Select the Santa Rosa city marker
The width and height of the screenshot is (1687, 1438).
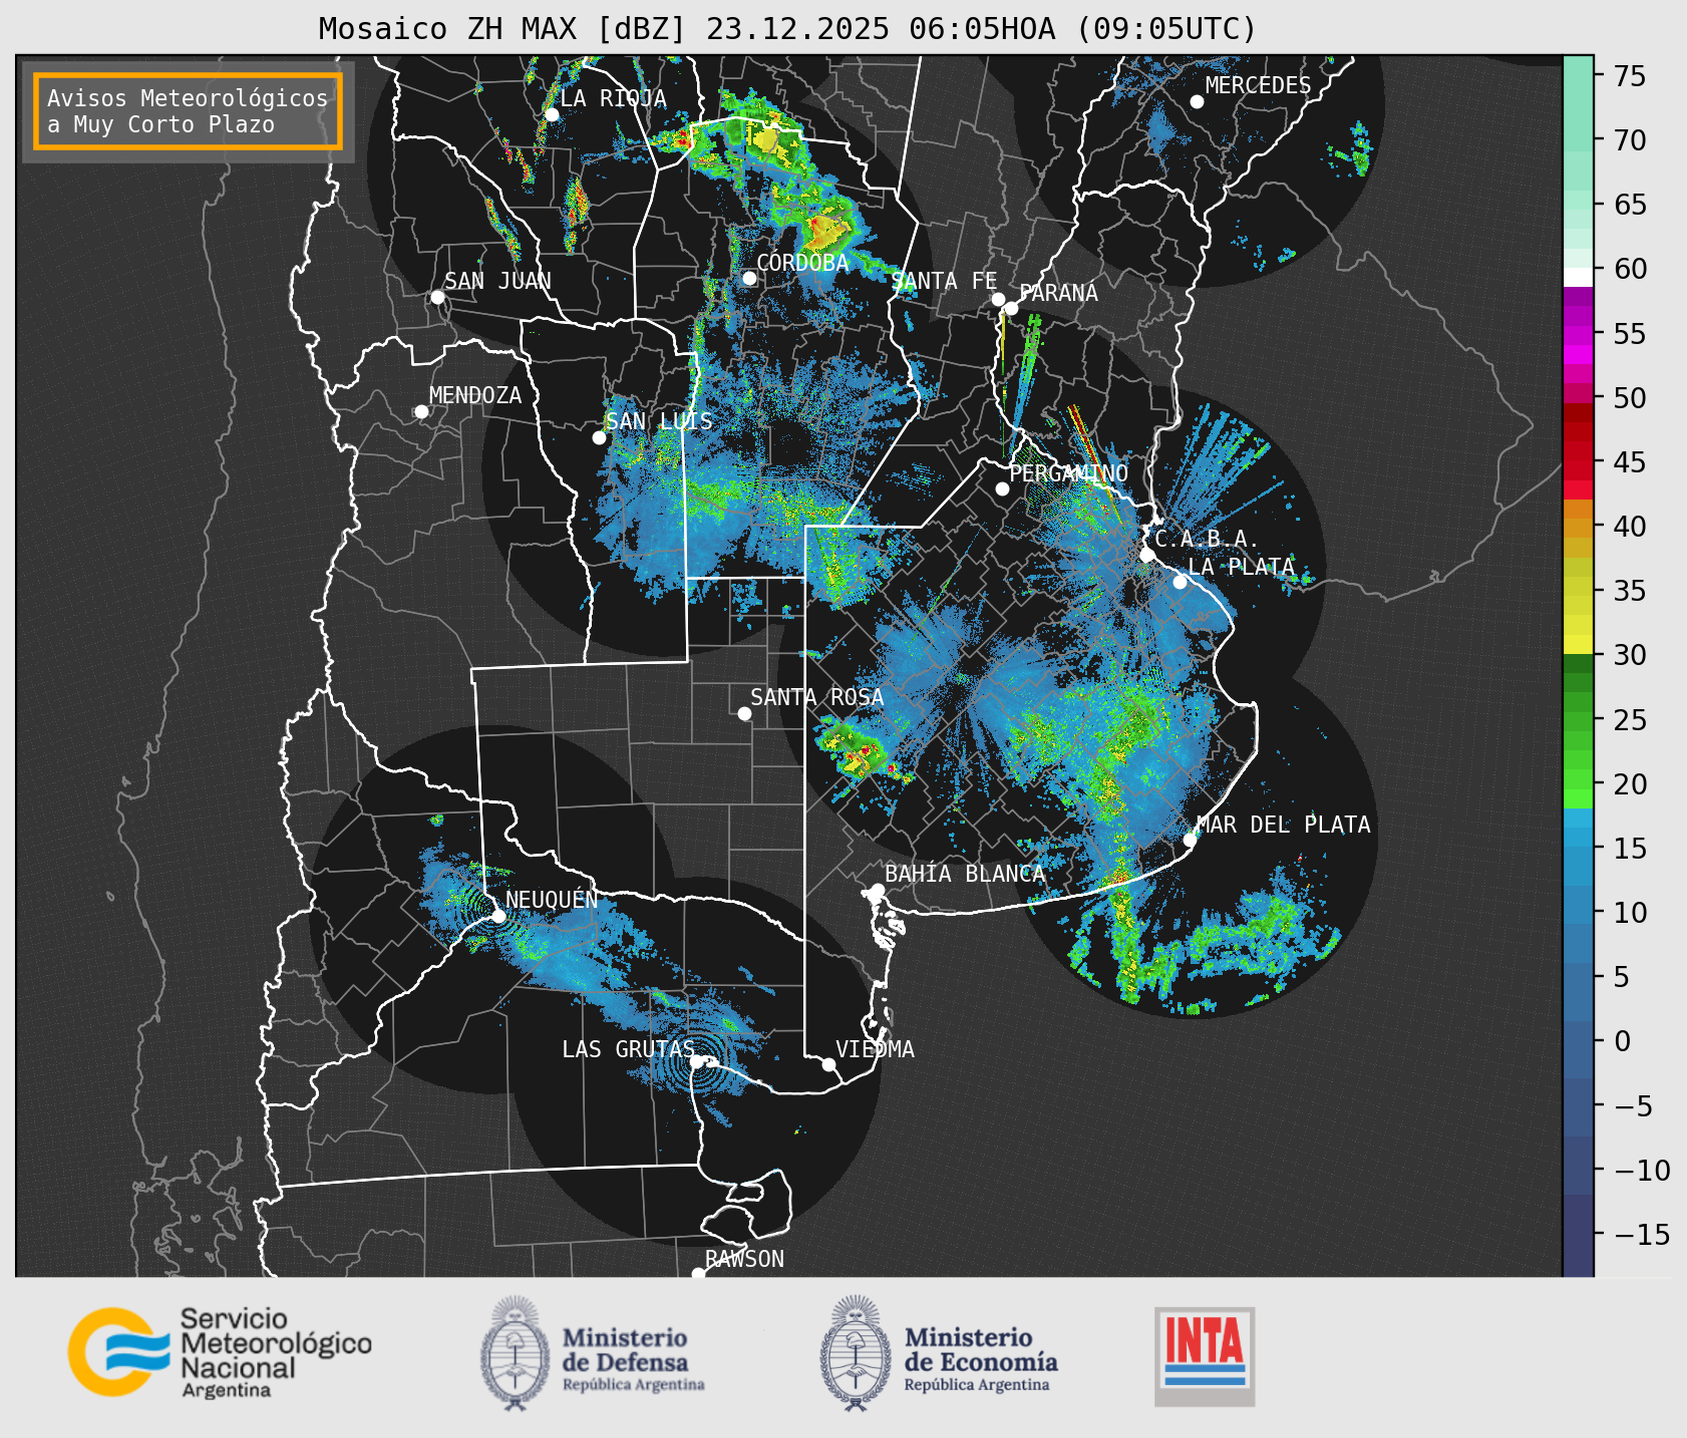coord(744,713)
